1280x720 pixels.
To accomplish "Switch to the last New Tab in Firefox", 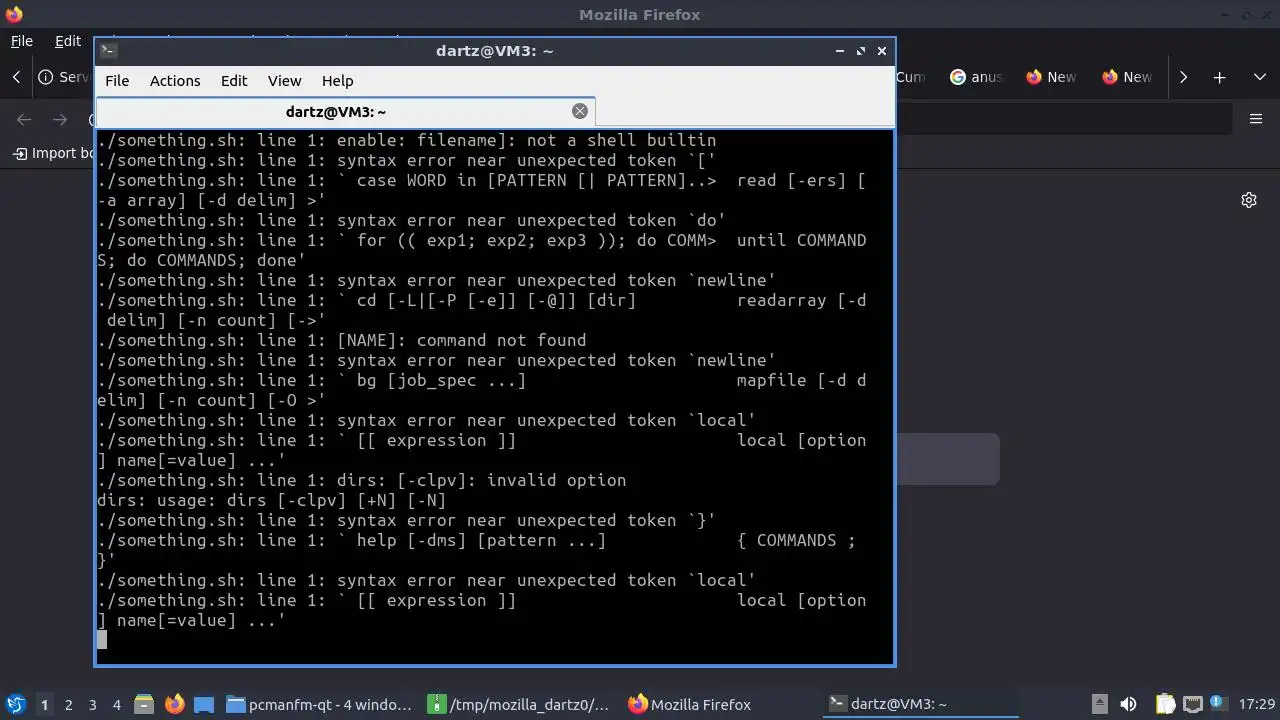I will (x=1127, y=77).
